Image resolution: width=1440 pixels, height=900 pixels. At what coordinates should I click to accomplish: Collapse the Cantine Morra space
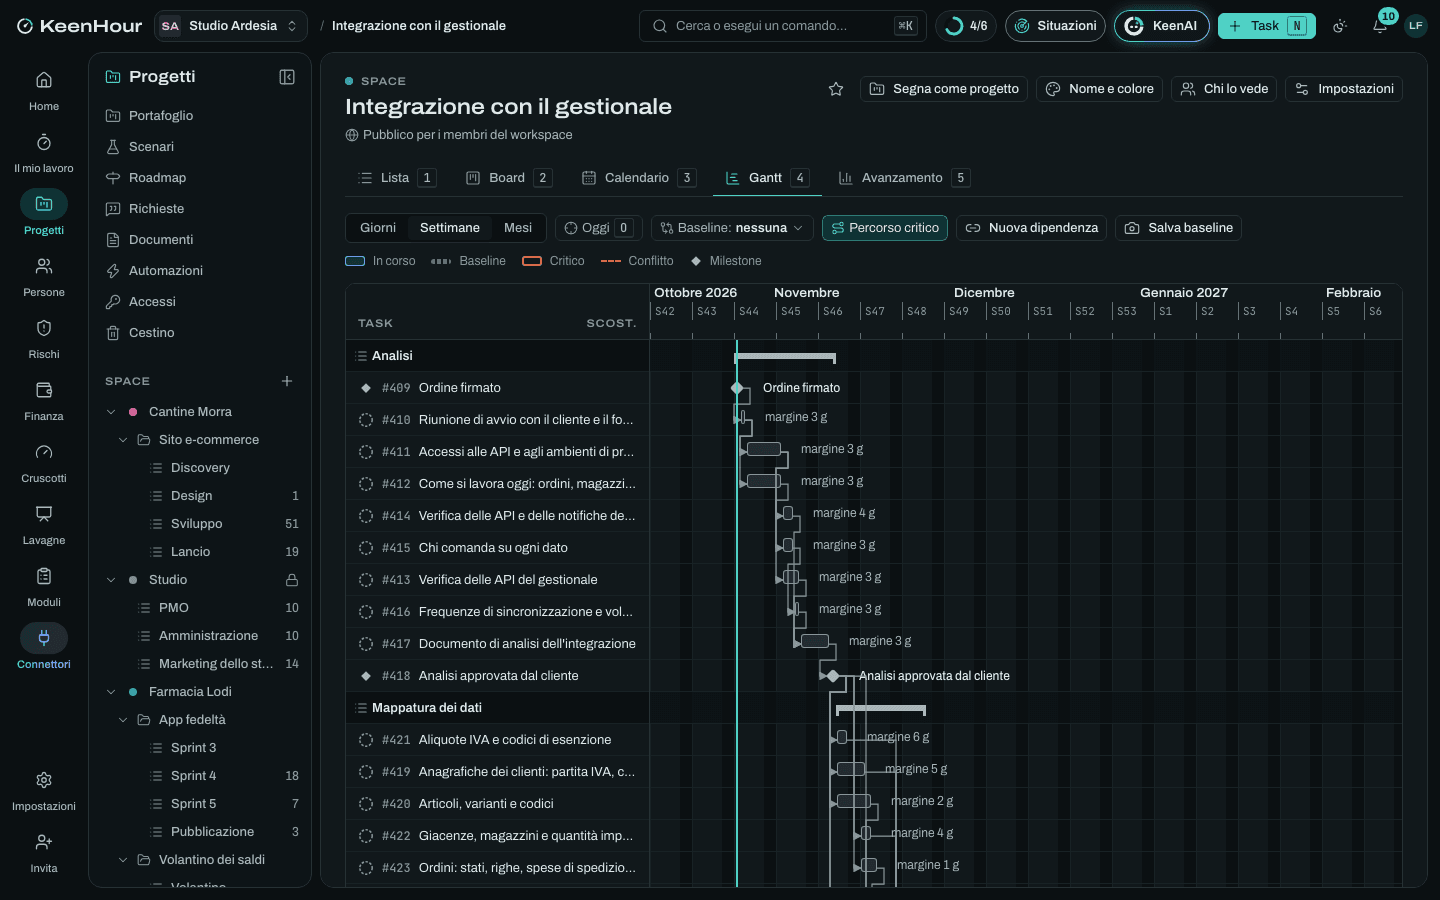(x=111, y=412)
